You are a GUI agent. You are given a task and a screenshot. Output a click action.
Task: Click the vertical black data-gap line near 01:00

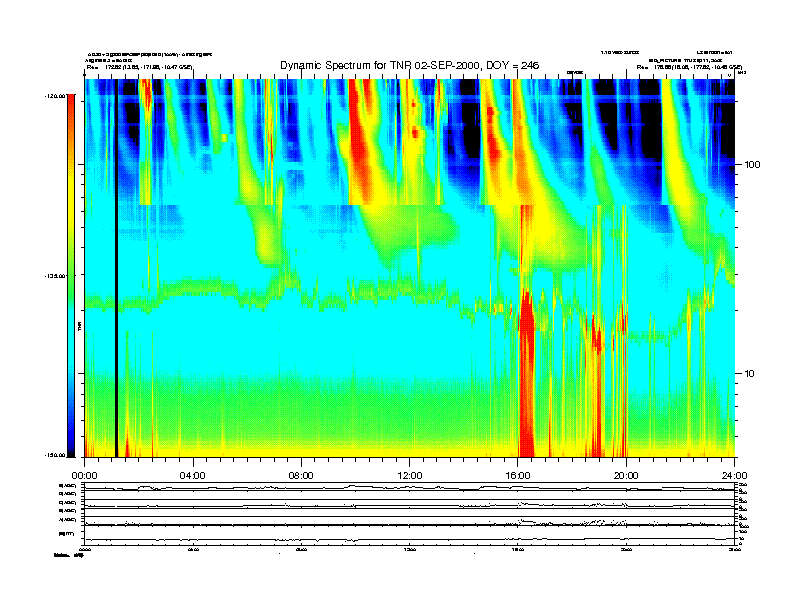(x=116, y=268)
